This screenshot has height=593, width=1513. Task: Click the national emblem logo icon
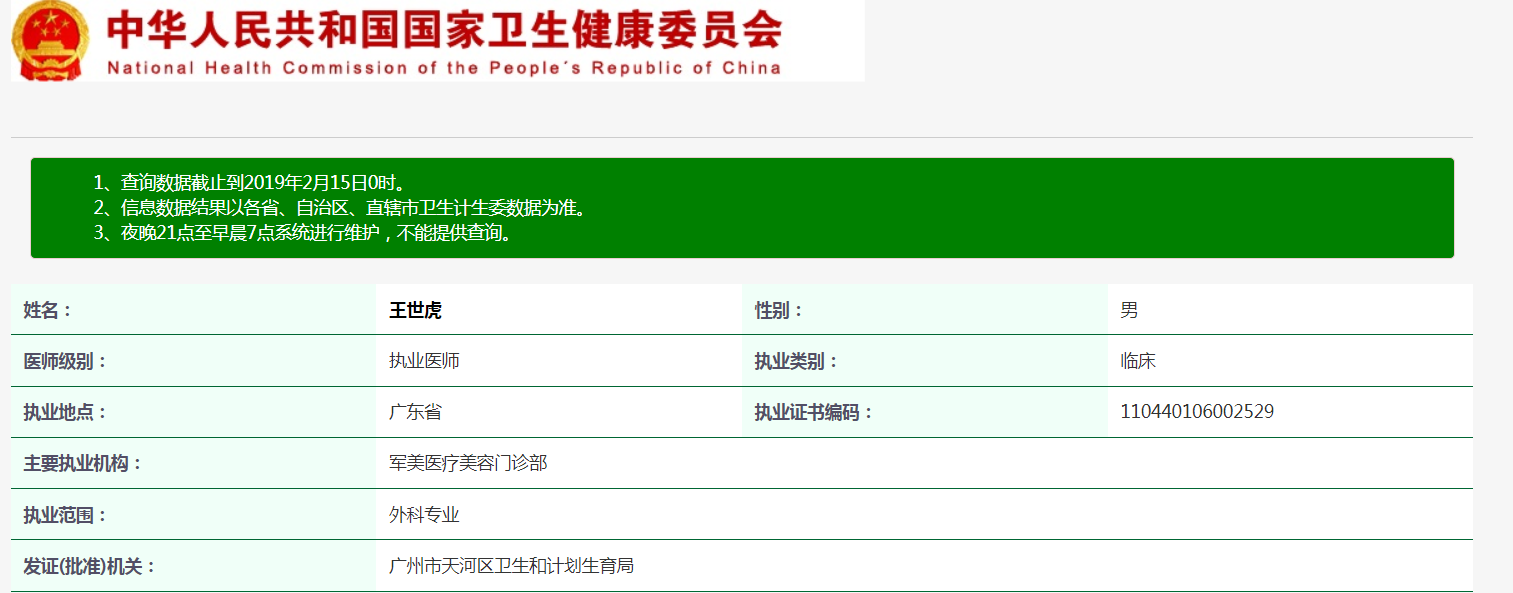[50, 40]
